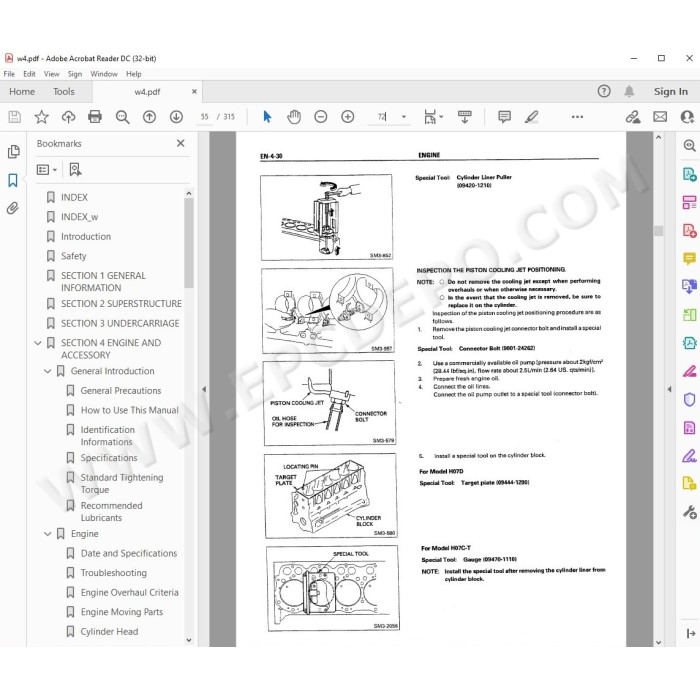Click Find current bookmark icon
The width and height of the screenshot is (700, 700).
(x=75, y=170)
